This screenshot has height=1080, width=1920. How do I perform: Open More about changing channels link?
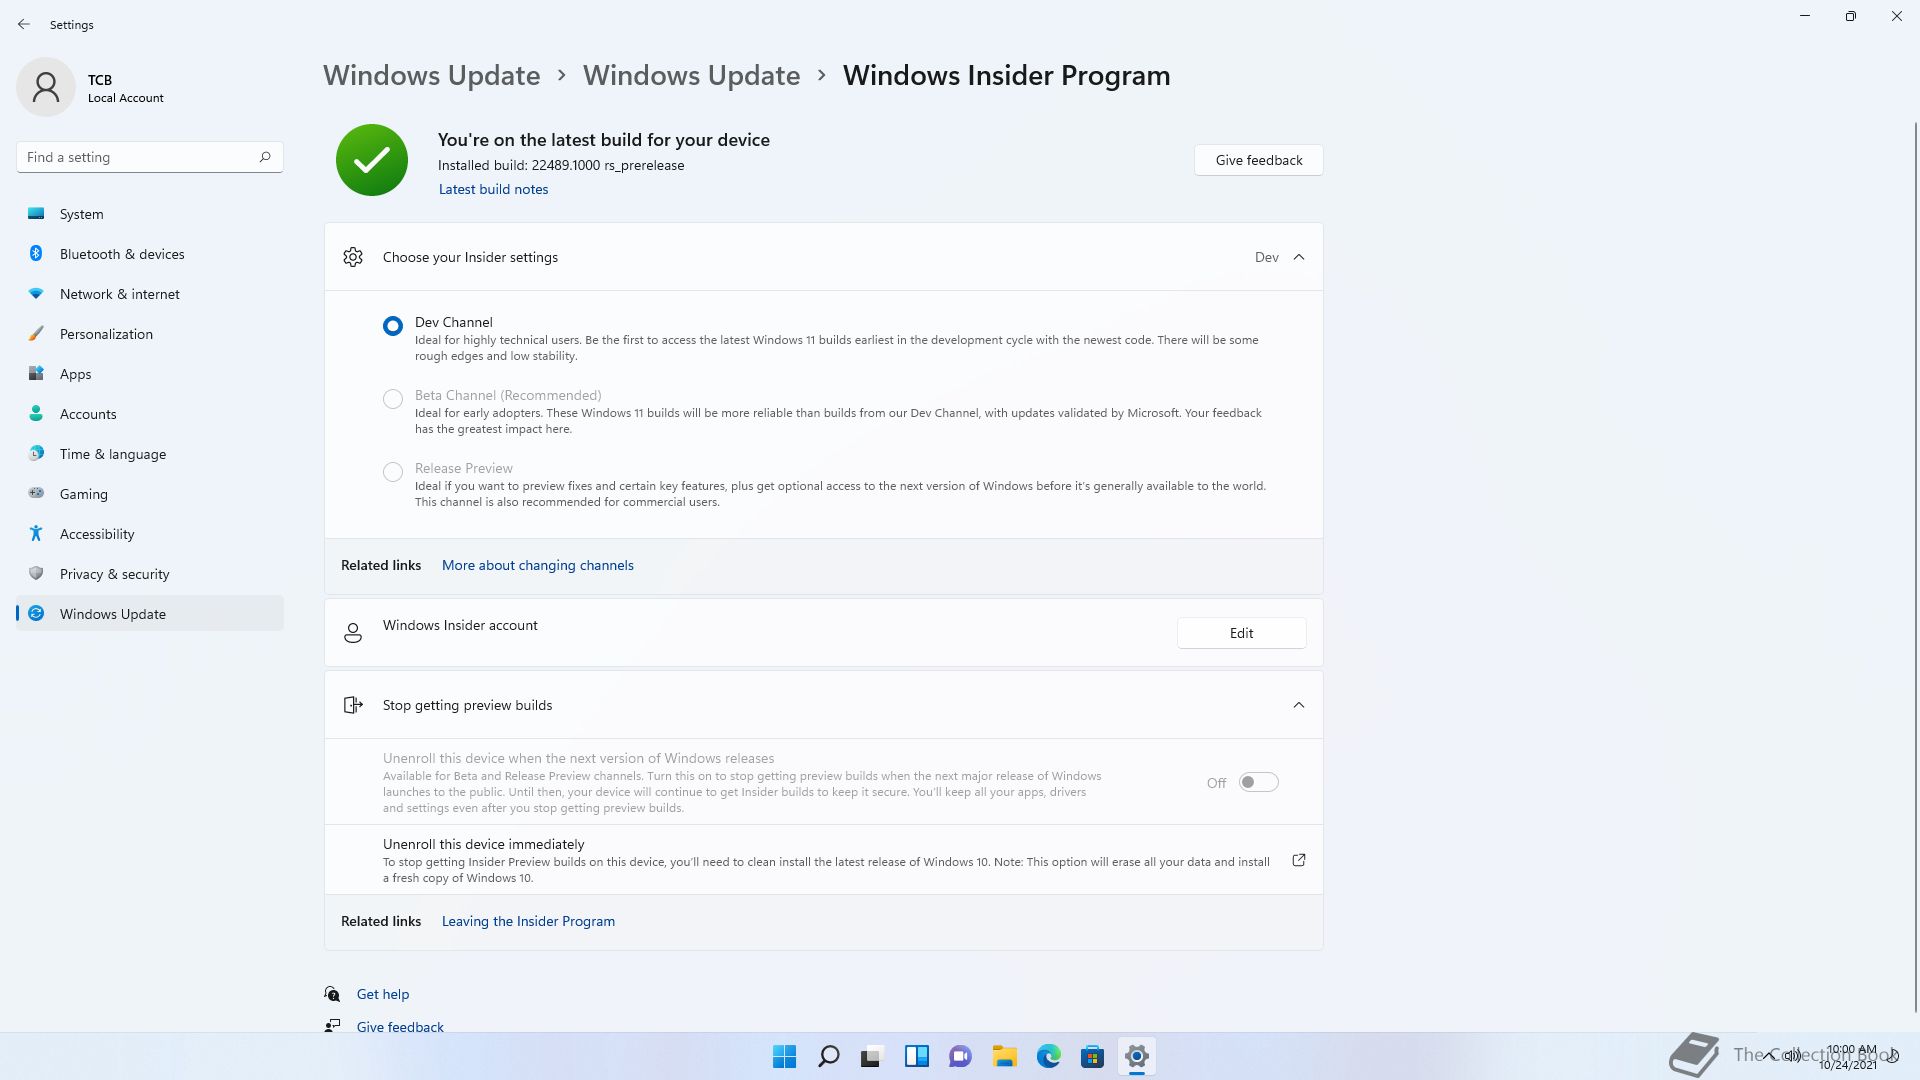(x=538, y=565)
